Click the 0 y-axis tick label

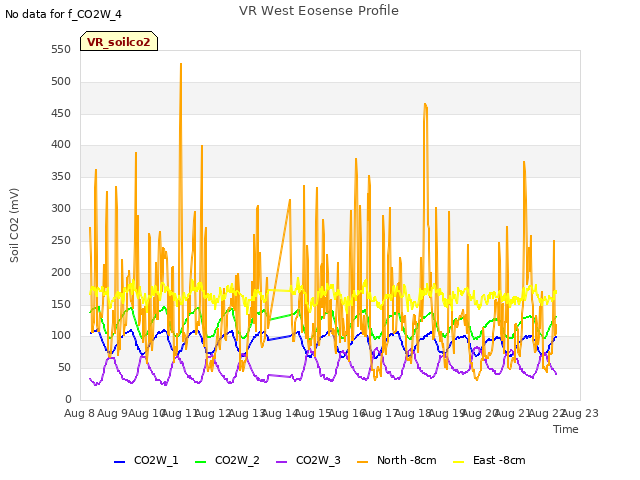(x=68, y=399)
